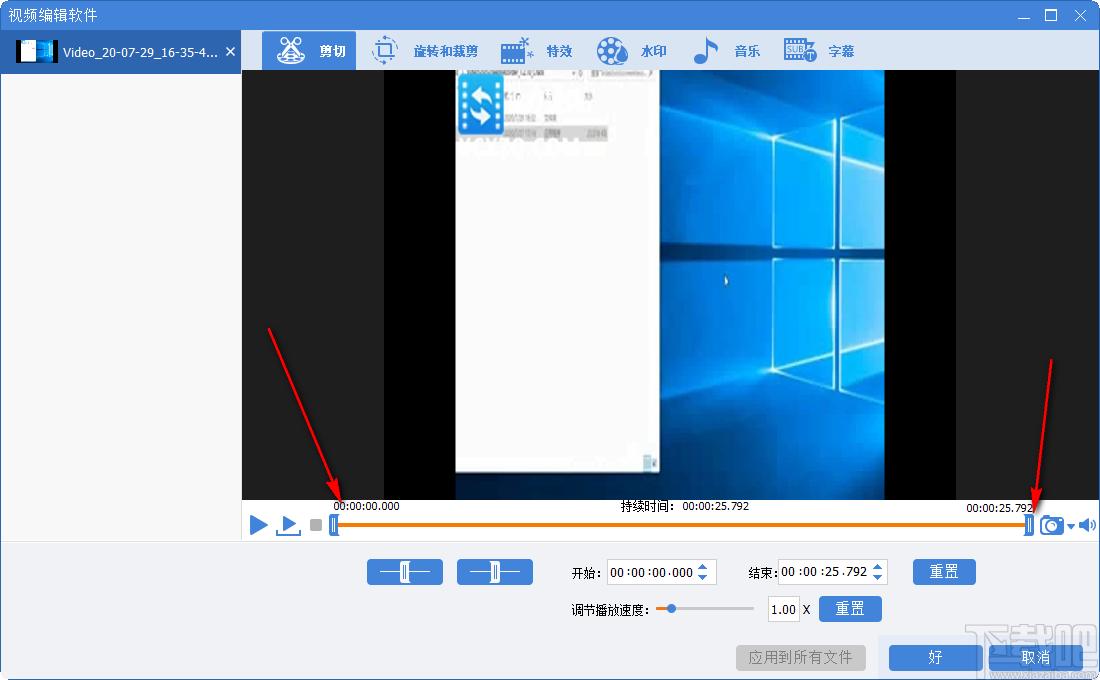This screenshot has width=1100, height=680.
Task: Stop video playback
Action: 316,525
